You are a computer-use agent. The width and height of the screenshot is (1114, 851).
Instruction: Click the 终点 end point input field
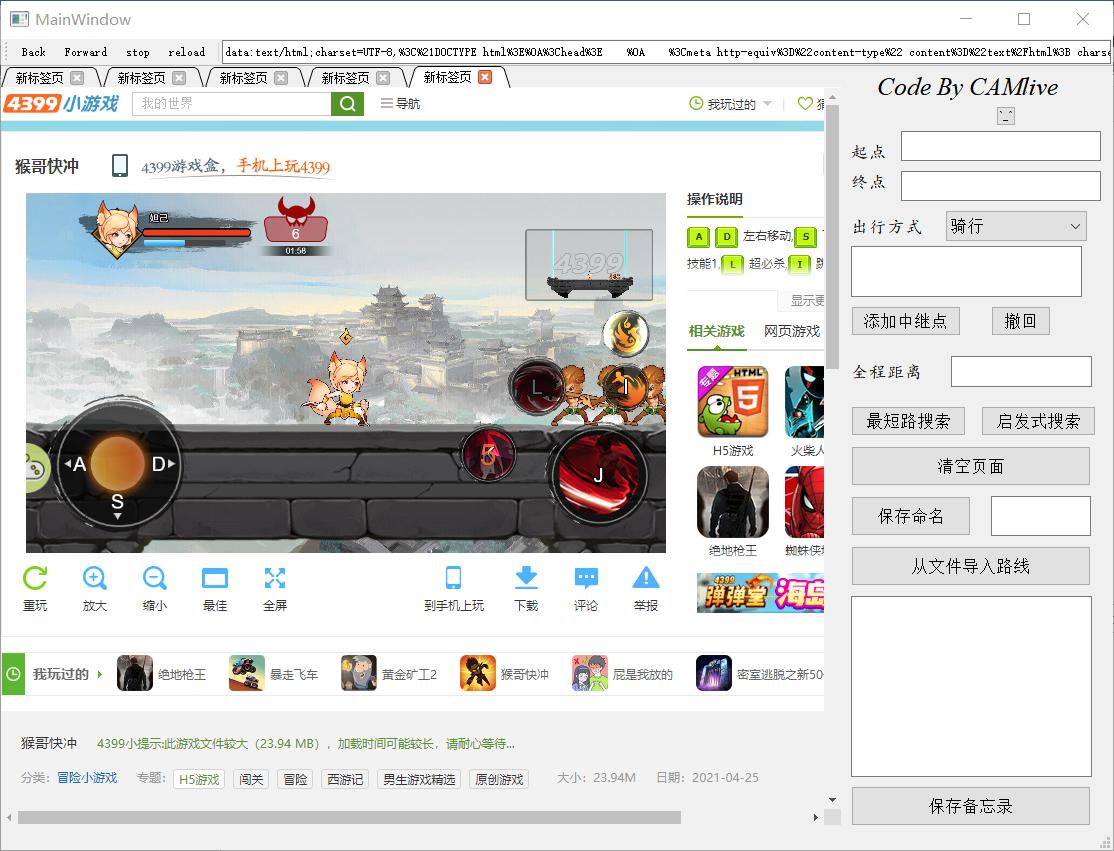click(1000, 186)
